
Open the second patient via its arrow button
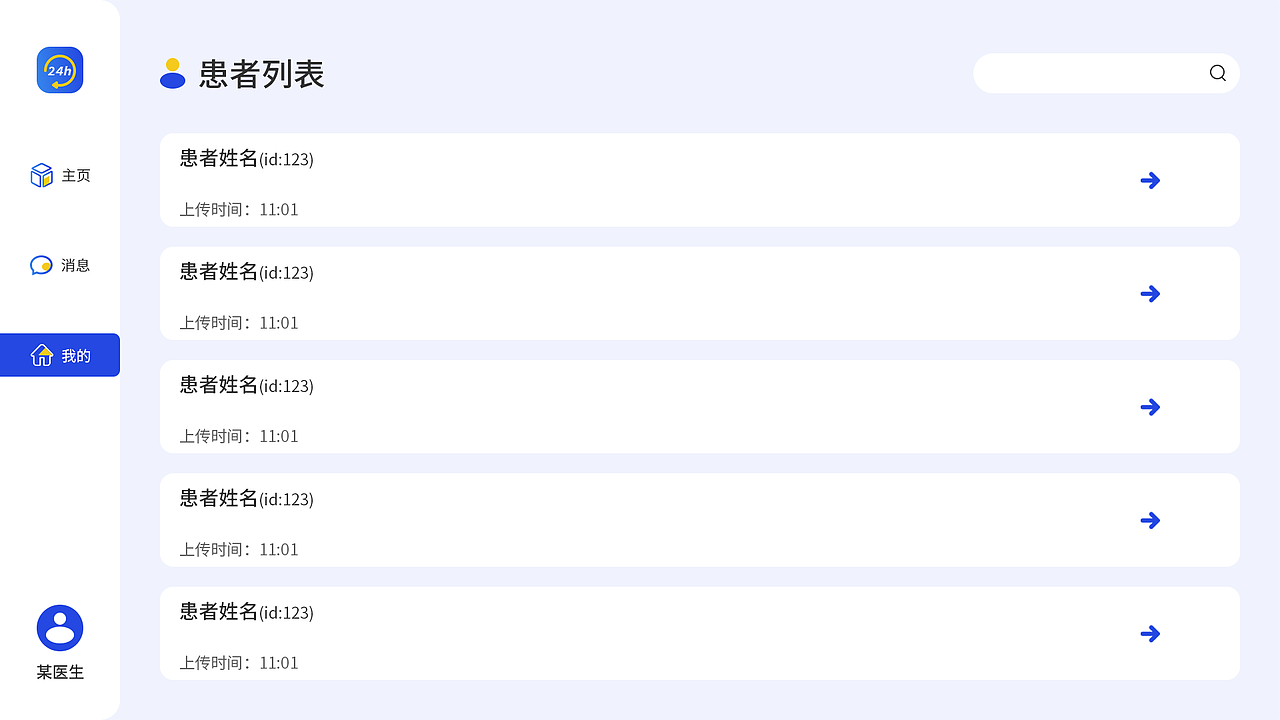[x=1150, y=293]
